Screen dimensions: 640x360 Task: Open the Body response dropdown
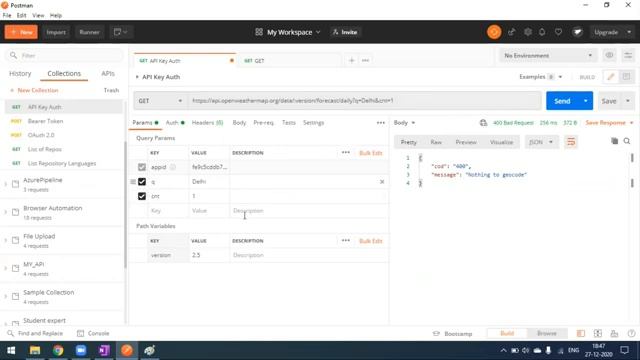(x=404, y=122)
